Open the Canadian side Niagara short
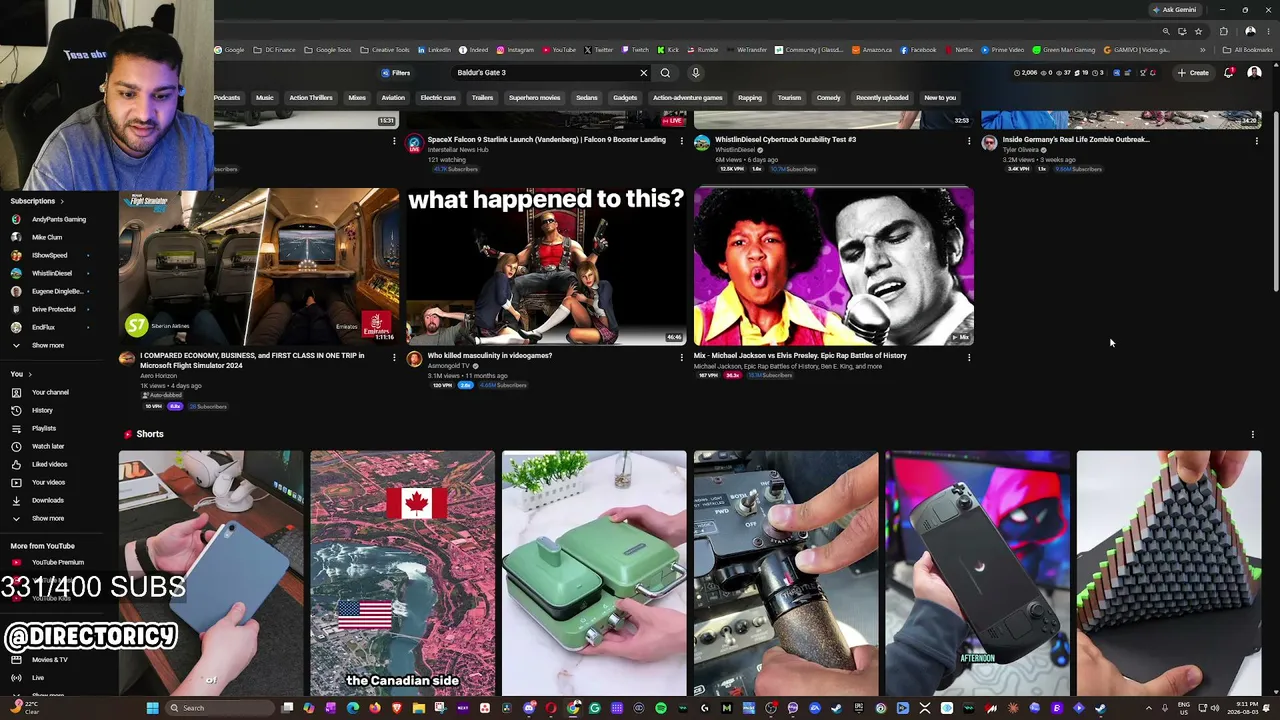 point(402,573)
